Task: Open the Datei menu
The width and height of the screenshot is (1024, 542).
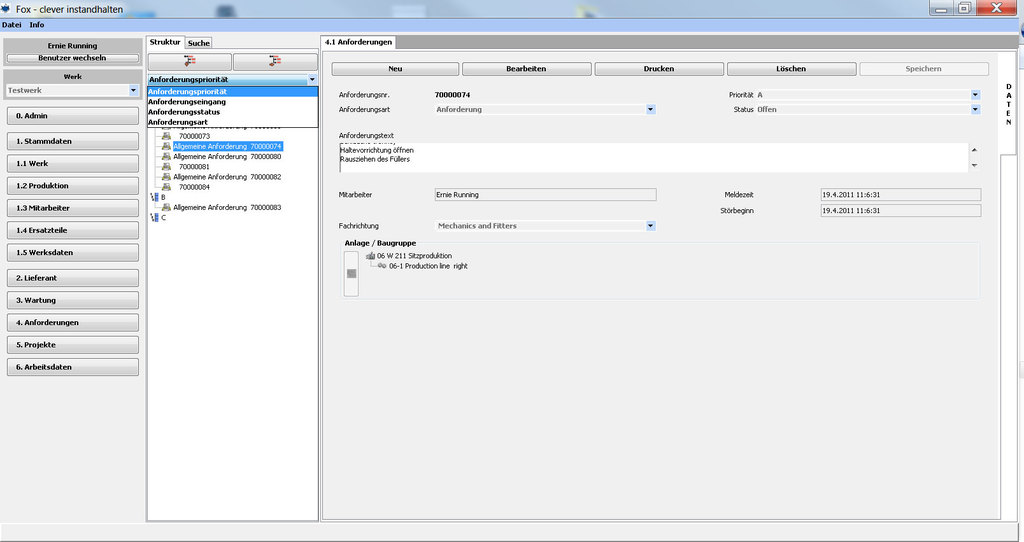Action: (x=12, y=24)
